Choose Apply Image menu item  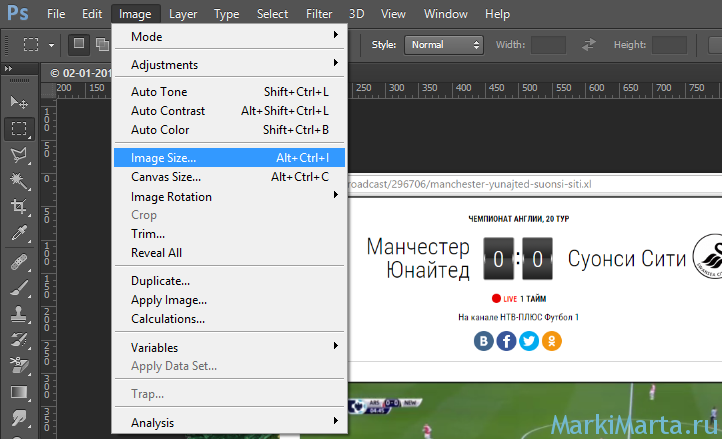coord(229,300)
